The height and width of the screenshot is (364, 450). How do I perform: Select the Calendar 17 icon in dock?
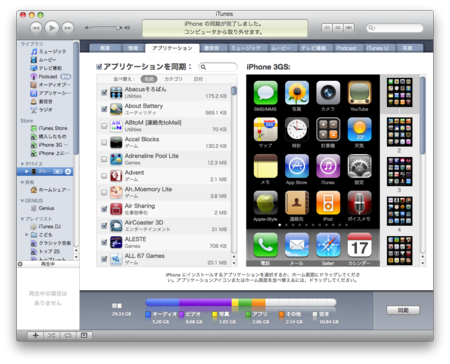click(359, 245)
